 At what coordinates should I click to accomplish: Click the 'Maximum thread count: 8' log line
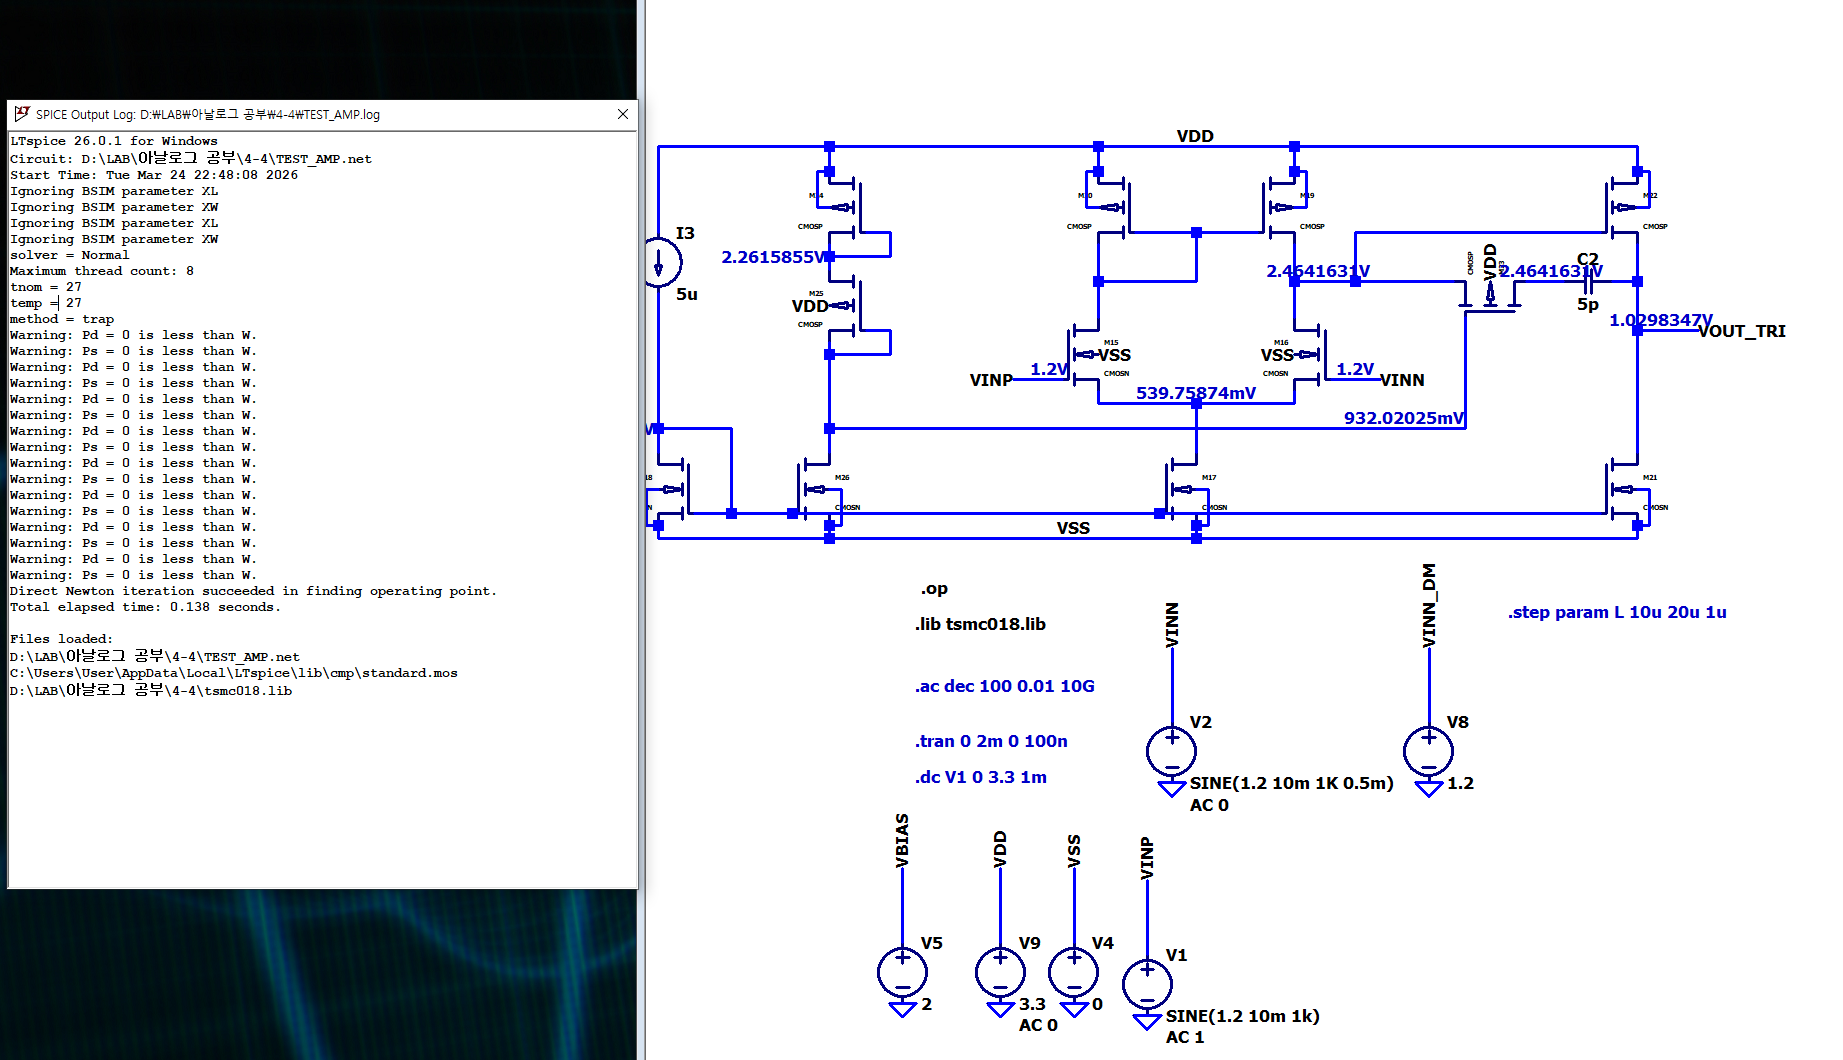(102, 271)
